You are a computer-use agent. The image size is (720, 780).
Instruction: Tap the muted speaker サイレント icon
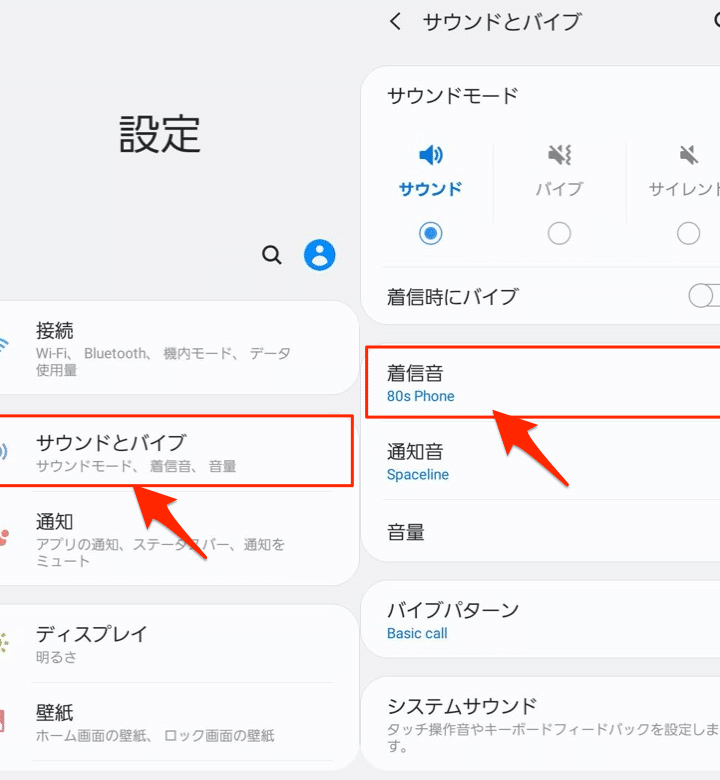689,155
